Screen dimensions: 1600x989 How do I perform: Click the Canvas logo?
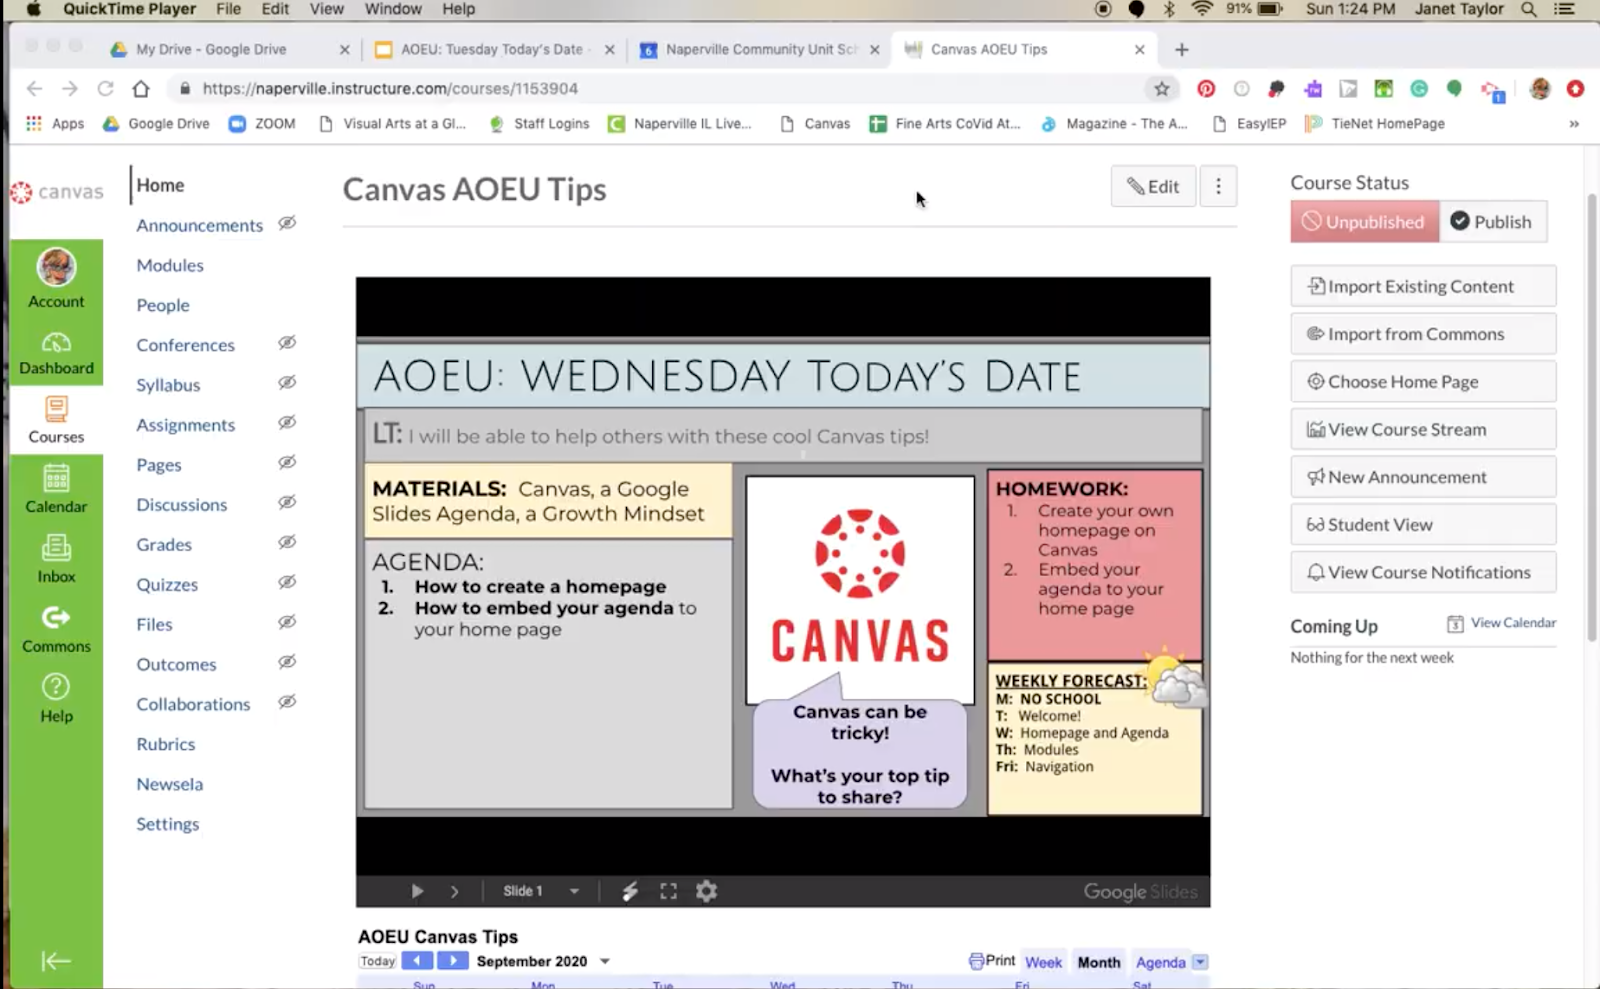pos(58,191)
